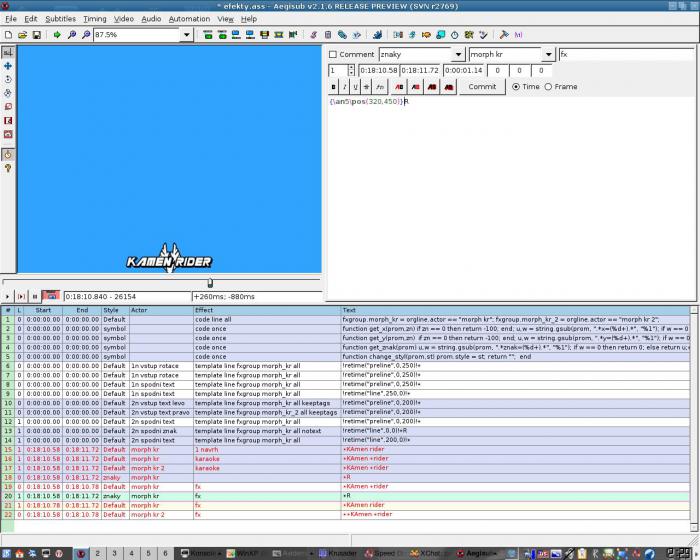Switch to virtual desktop 3 in taskbar
The image size is (700, 560).
(114, 554)
